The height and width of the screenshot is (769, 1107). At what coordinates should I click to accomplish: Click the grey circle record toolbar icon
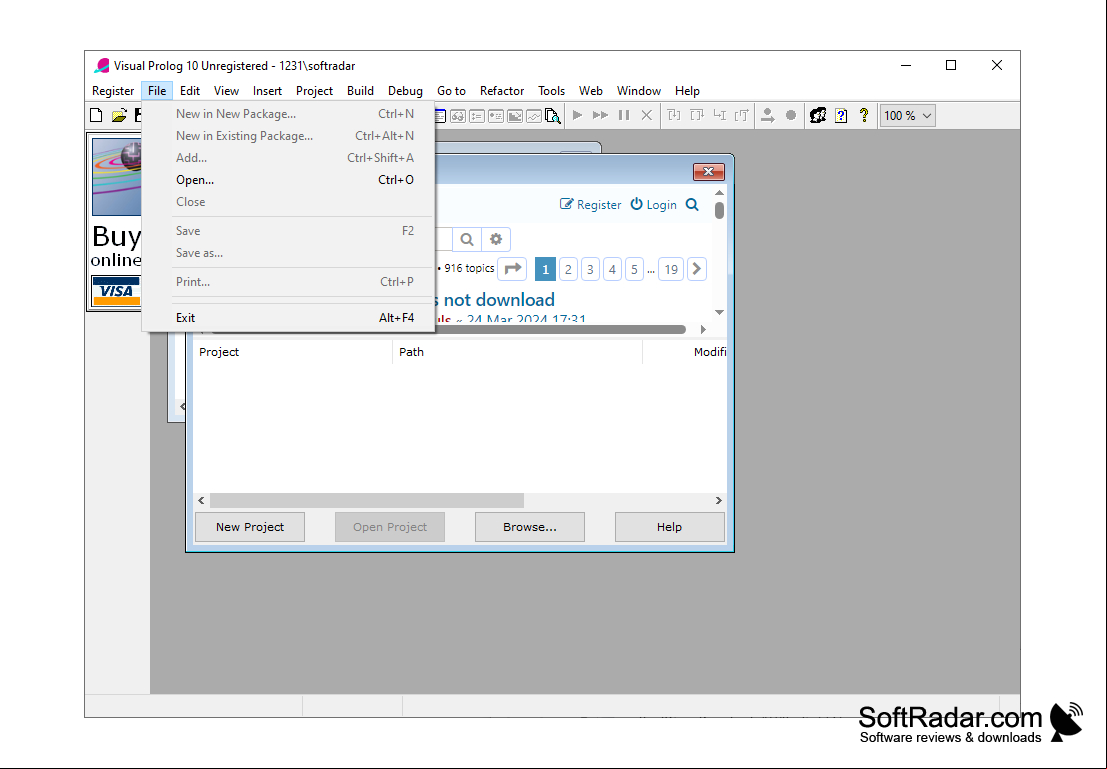point(791,115)
